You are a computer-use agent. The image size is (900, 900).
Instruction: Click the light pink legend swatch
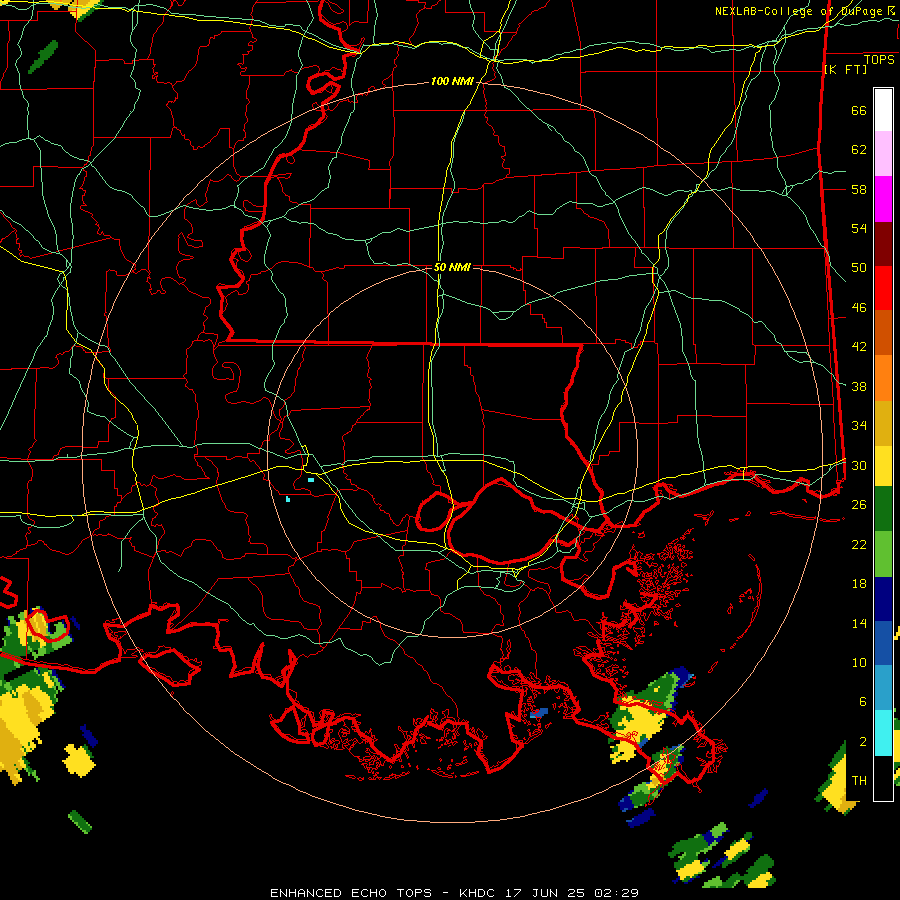tap(883, 153)
